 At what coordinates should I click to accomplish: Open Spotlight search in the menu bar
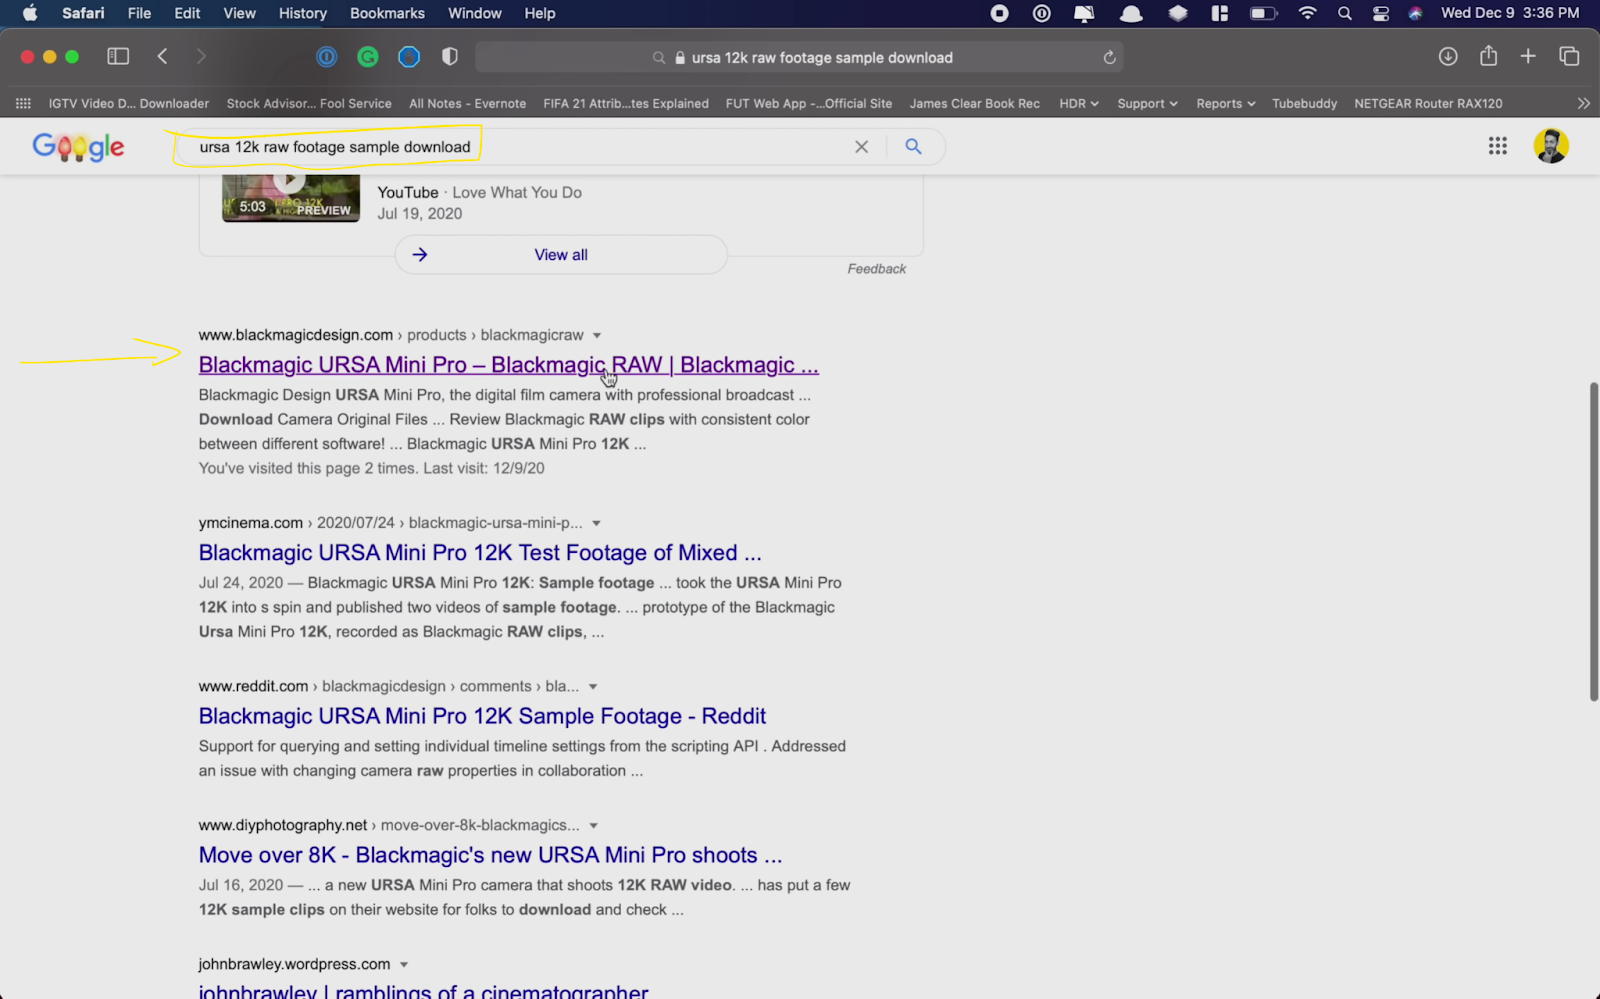(1344, 13)
